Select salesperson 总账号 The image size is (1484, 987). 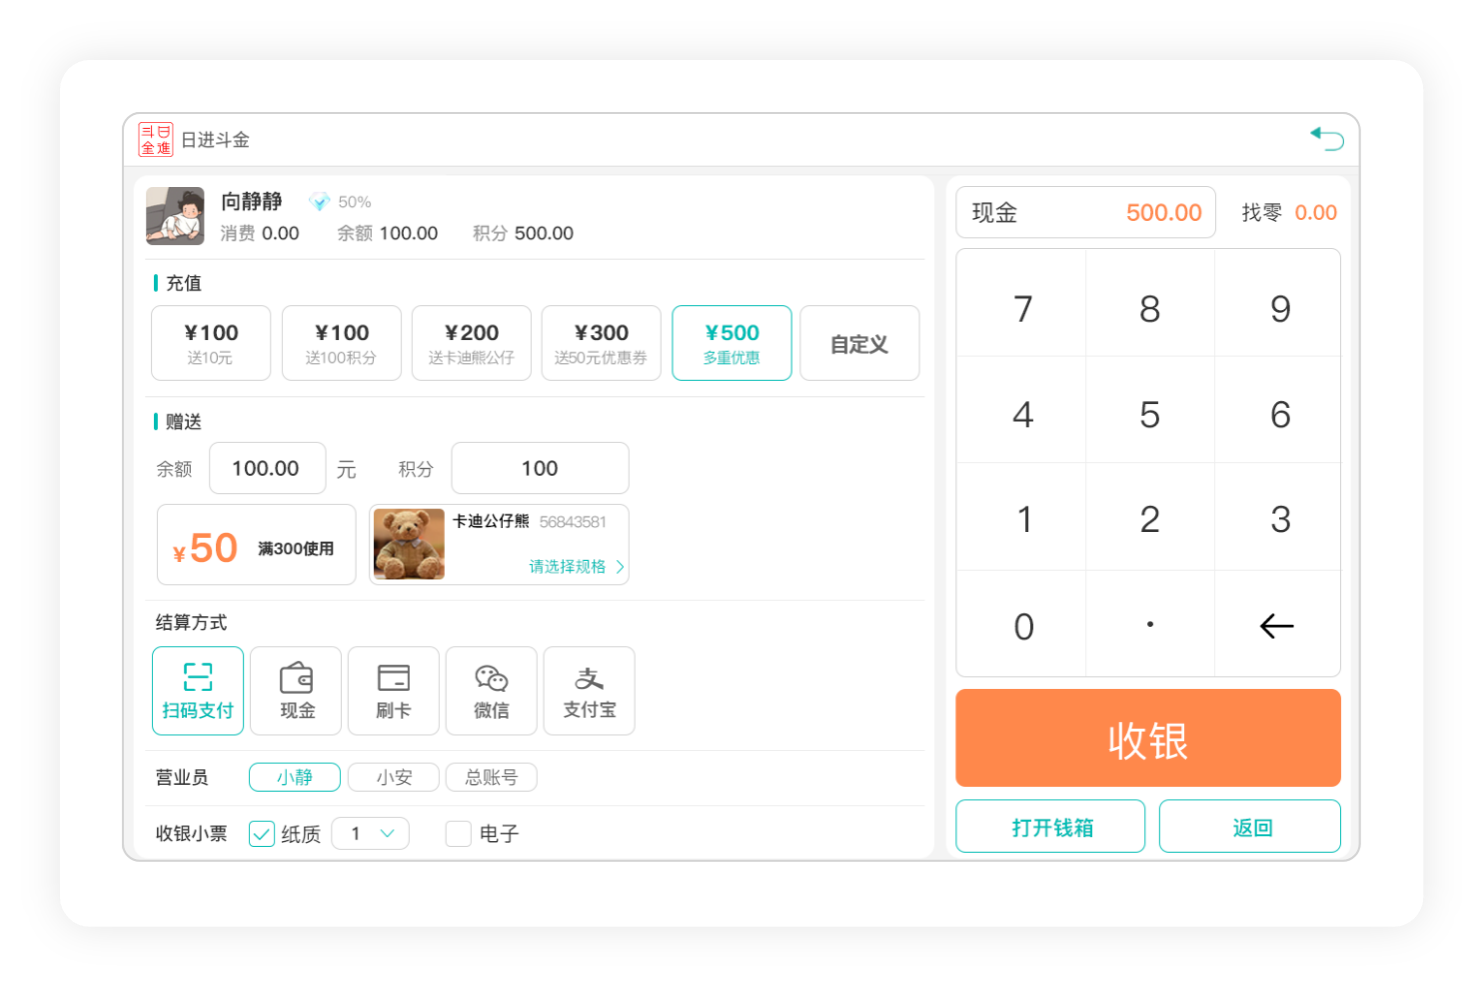point(491,777)
